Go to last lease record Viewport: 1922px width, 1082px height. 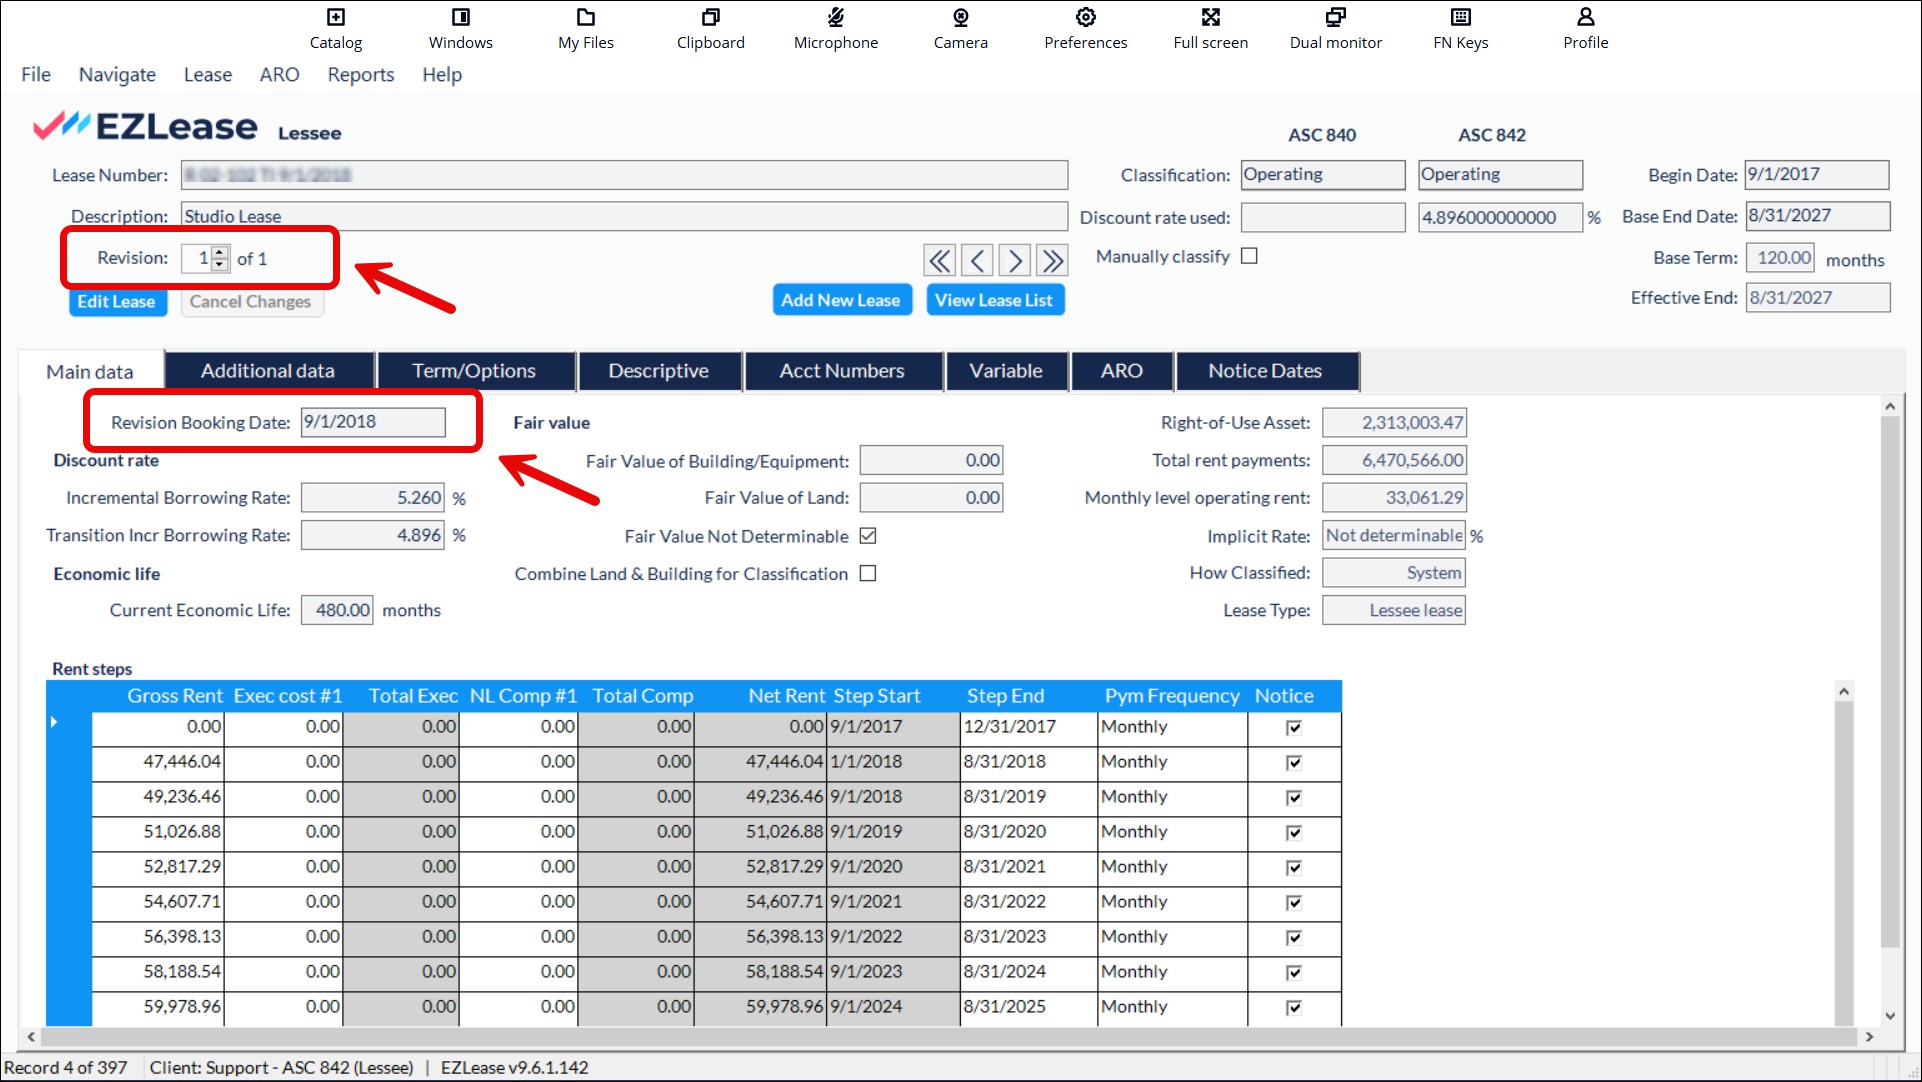click(x=1052, y=261)
